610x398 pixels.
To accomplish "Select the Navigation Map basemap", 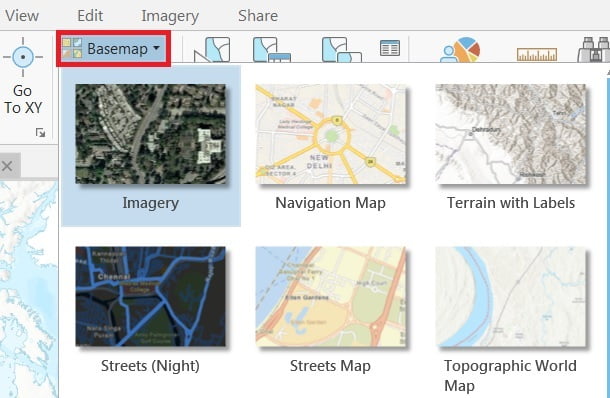I will tap(331, 146).
